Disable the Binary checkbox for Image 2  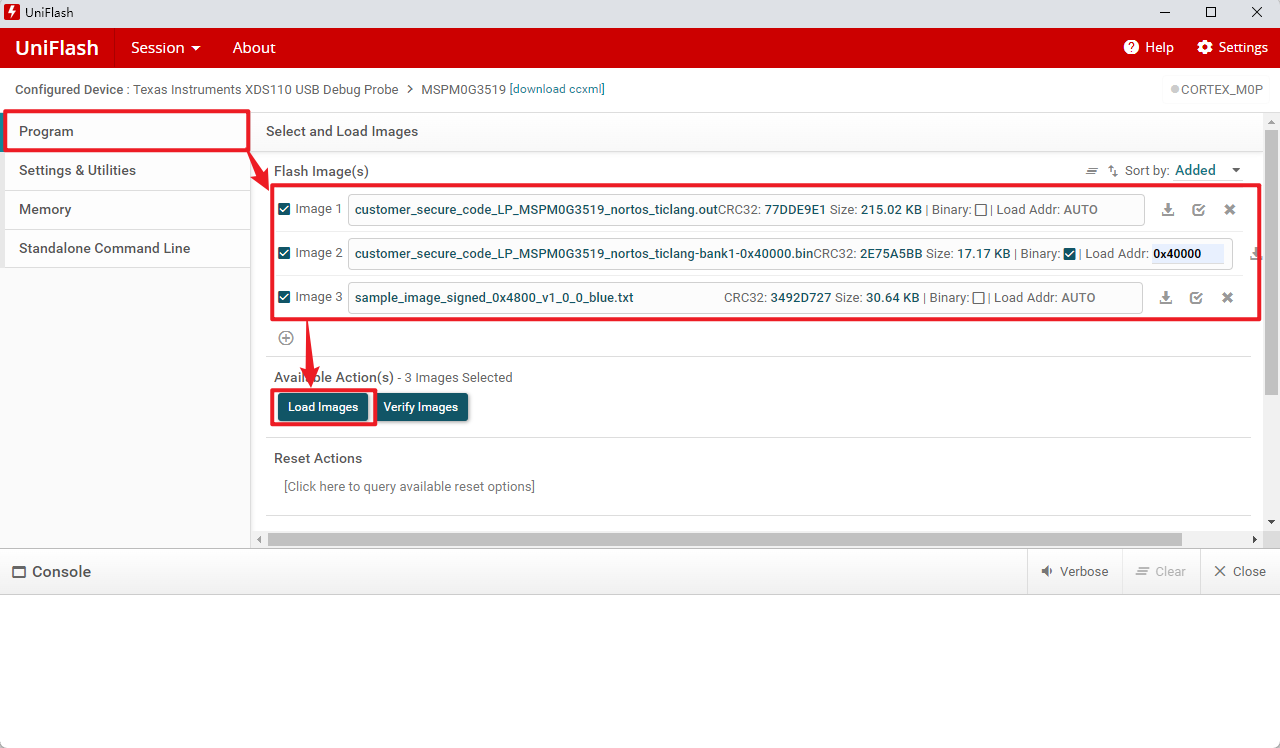point(1070,254)
